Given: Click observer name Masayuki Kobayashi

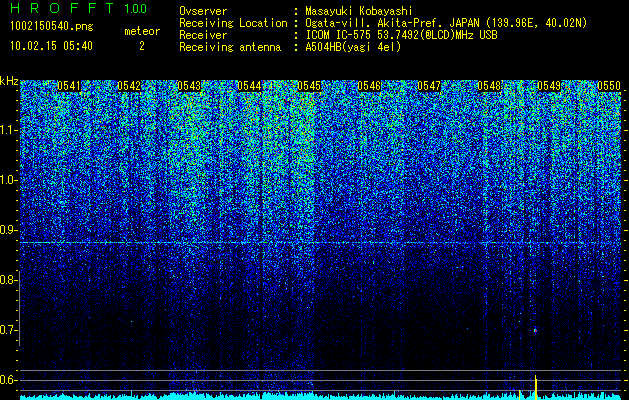Looking at the screenshot, I should 359,11.
